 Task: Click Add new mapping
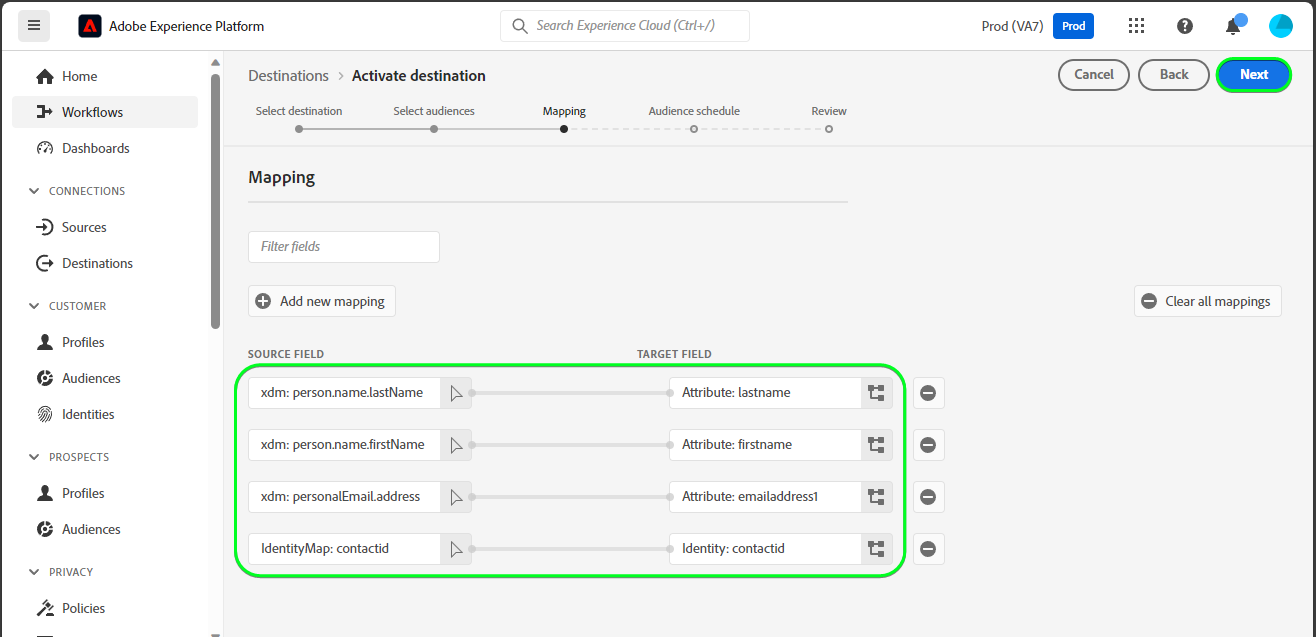(x=322, y=301)
